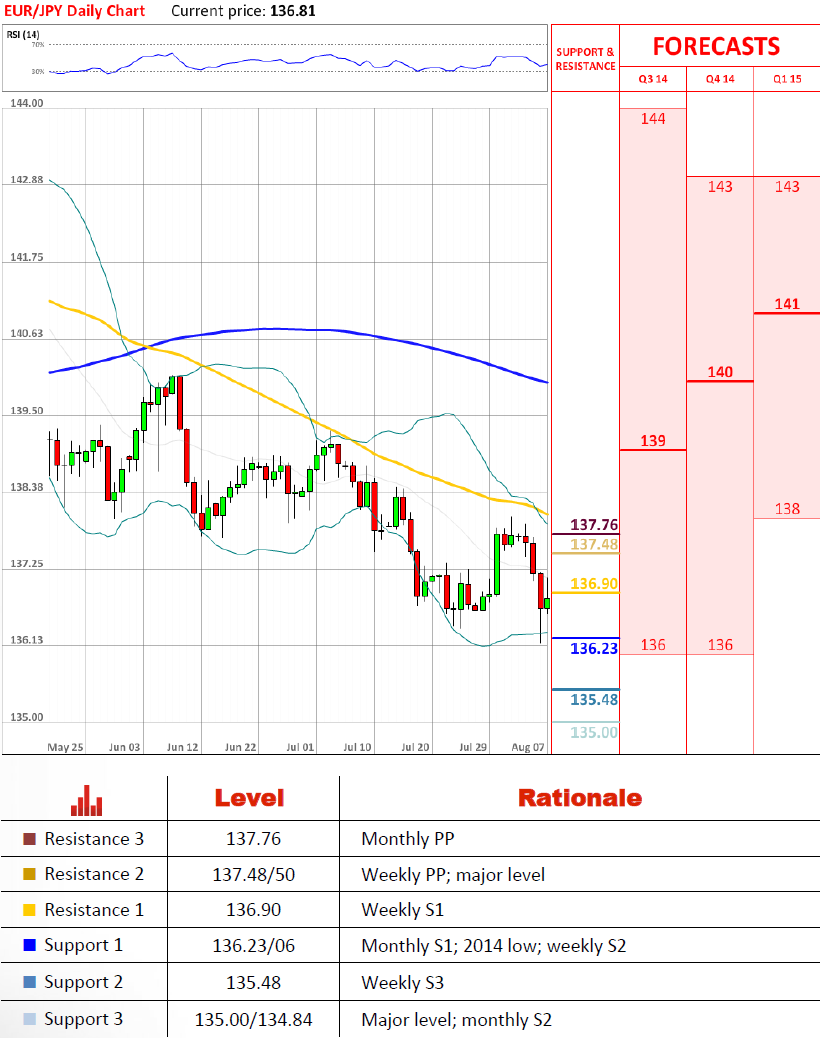Image resolution: width=820 pixels, height=1038 pixels.
Task: Select the Support 2 row label
Action: [83, 982]
